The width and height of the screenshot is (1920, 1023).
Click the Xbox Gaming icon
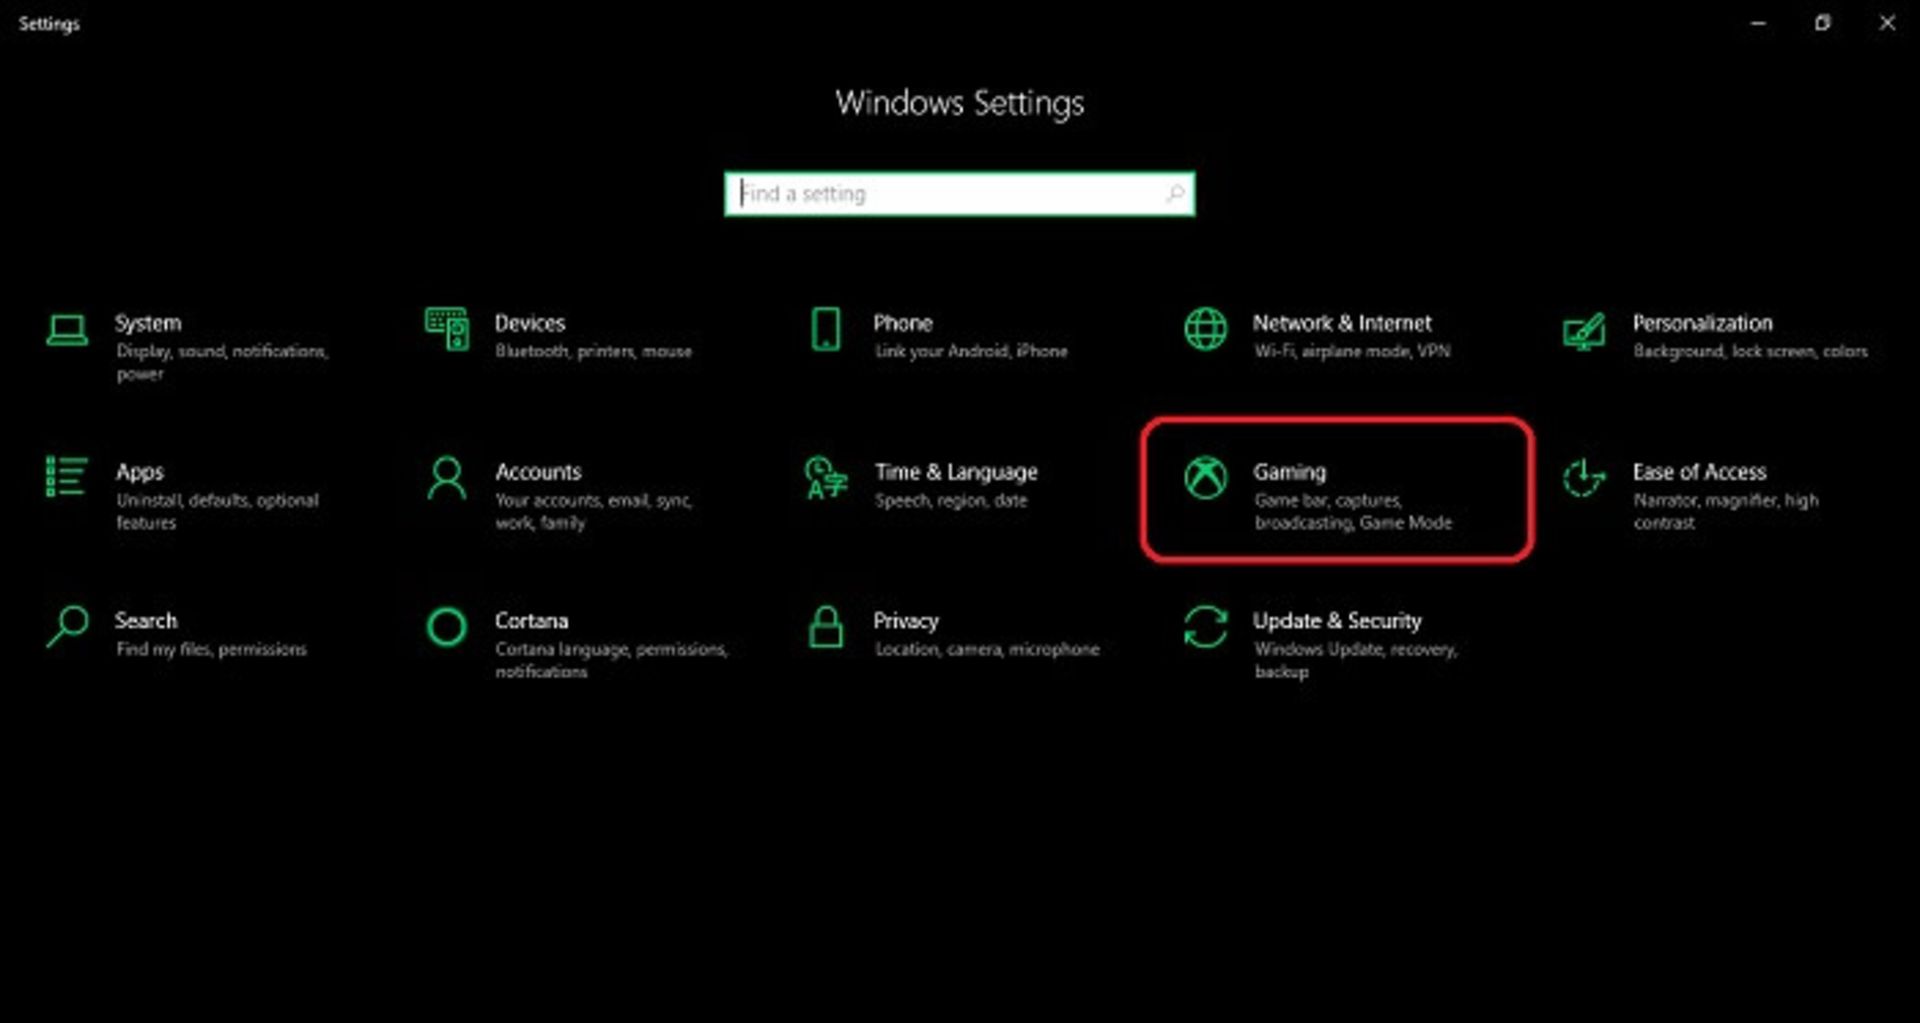point(1205,478)
